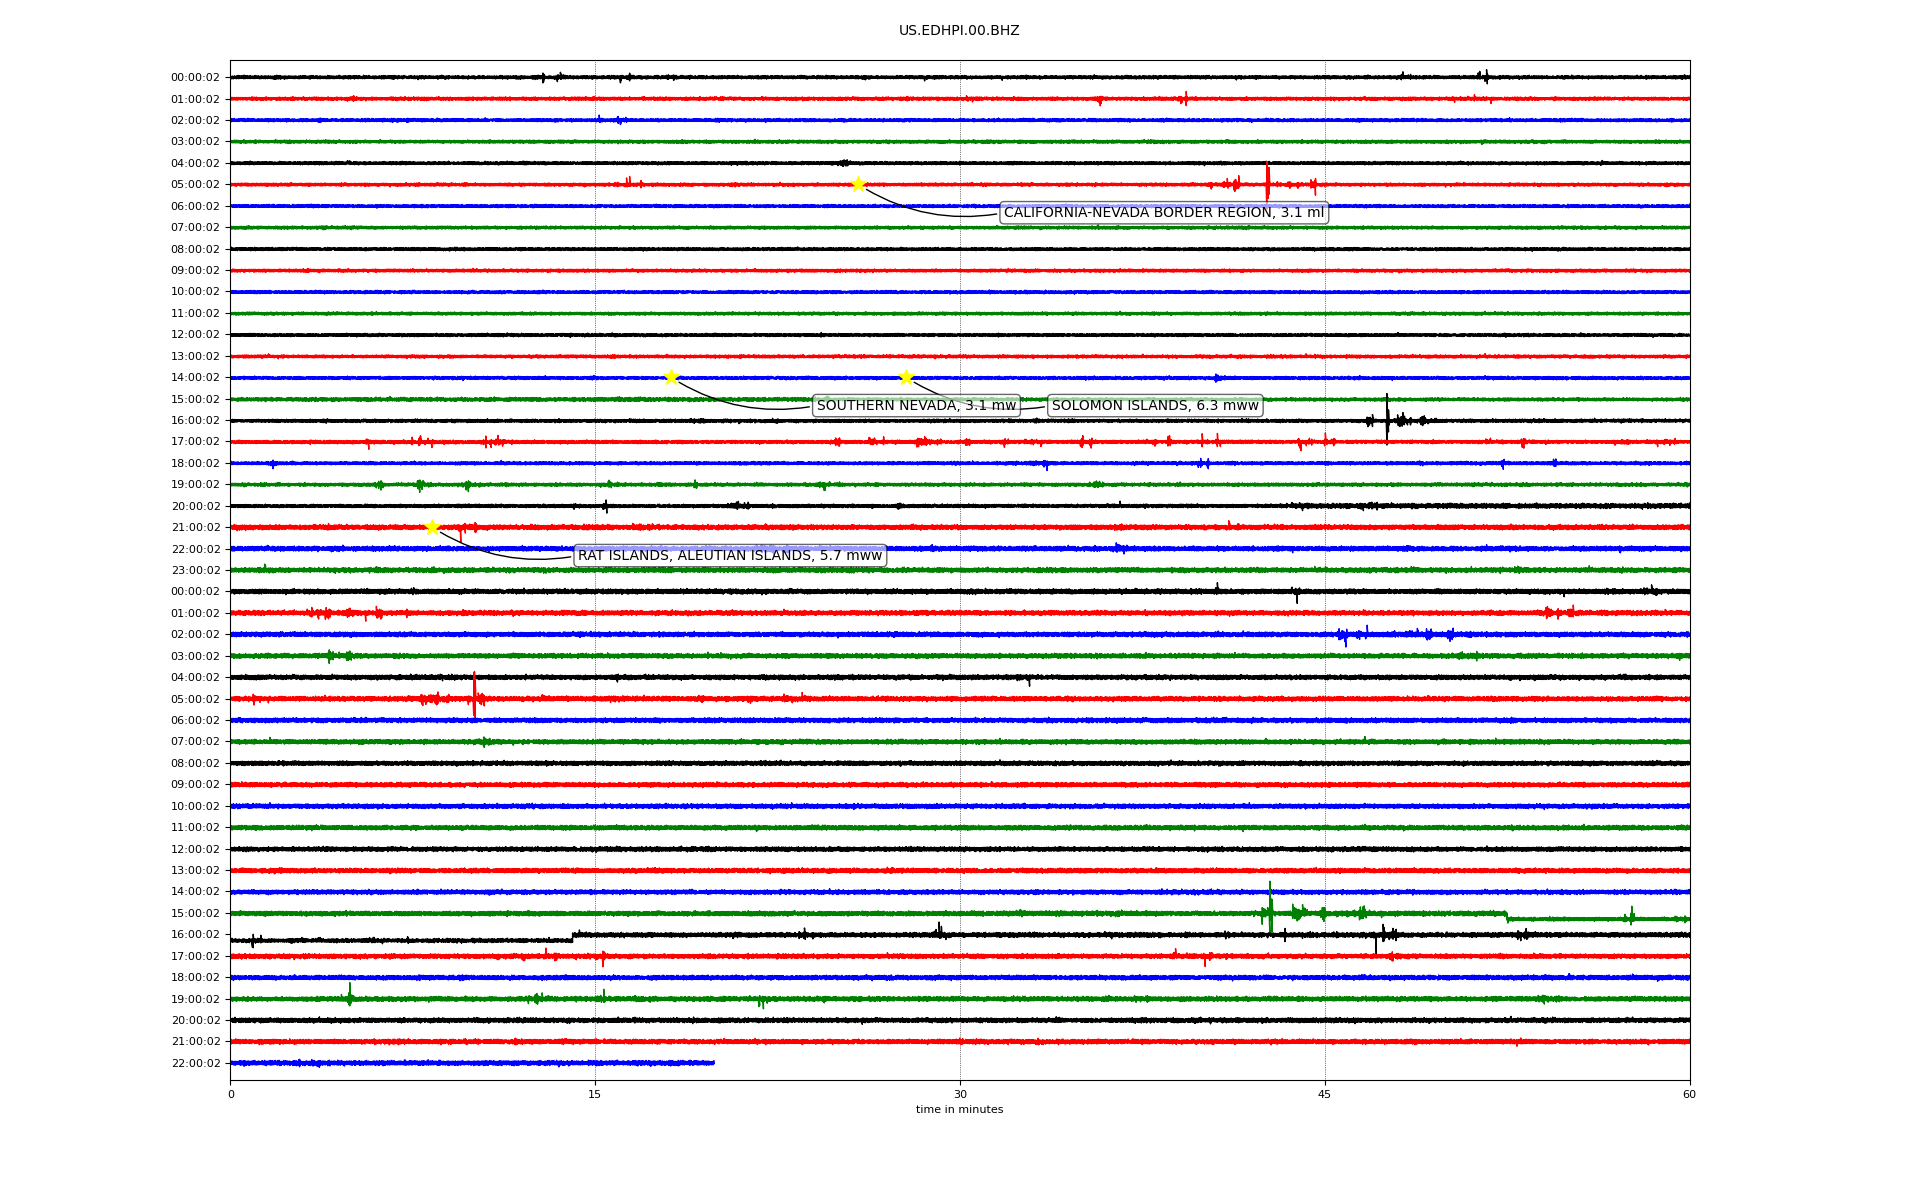Screen dimensions: 1920x1200
Task: Click the CALIFORNIA-NEVADA BORDER REGION, 3.1 ml label
Action: (x=1163, y=212)
